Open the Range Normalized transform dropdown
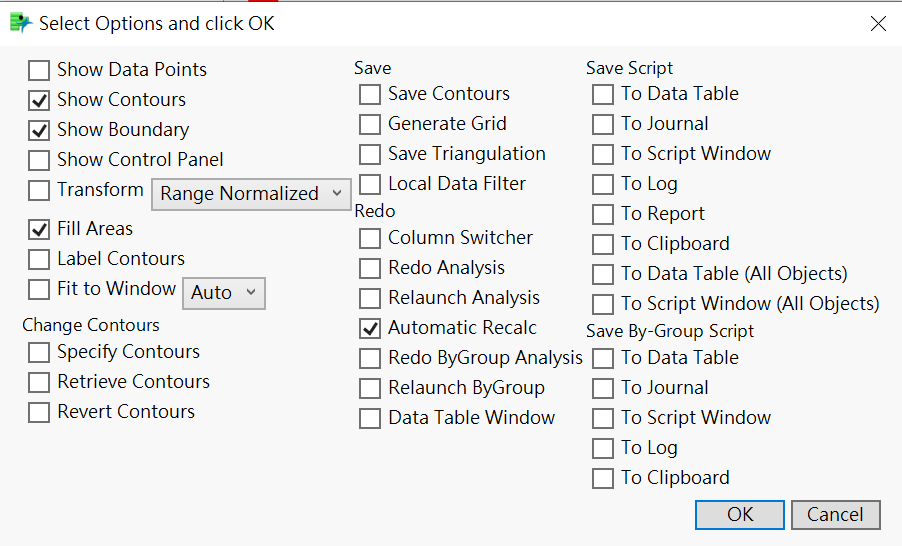This screenshot has width=902, height=546. (x=251, y=194)
